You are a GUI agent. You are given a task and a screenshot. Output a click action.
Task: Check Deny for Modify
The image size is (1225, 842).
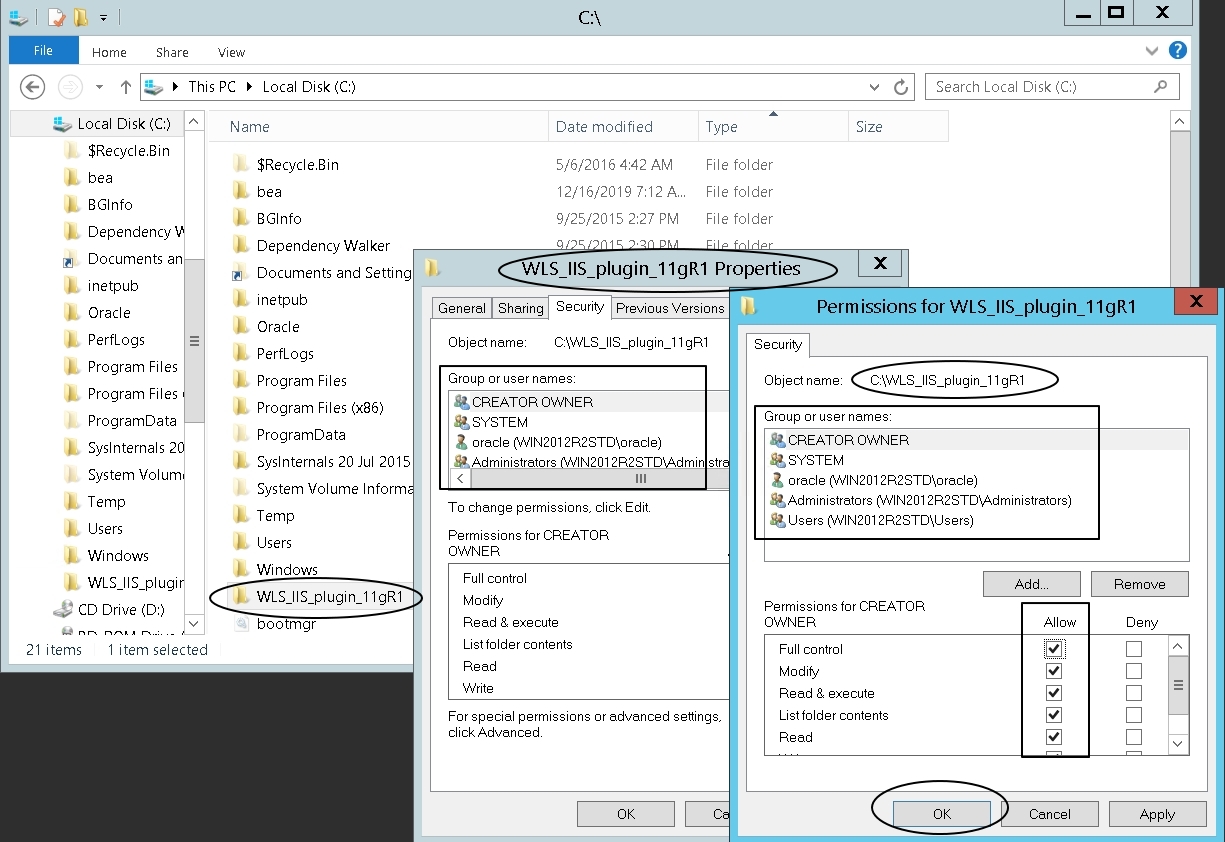(x=1133, y=671)
